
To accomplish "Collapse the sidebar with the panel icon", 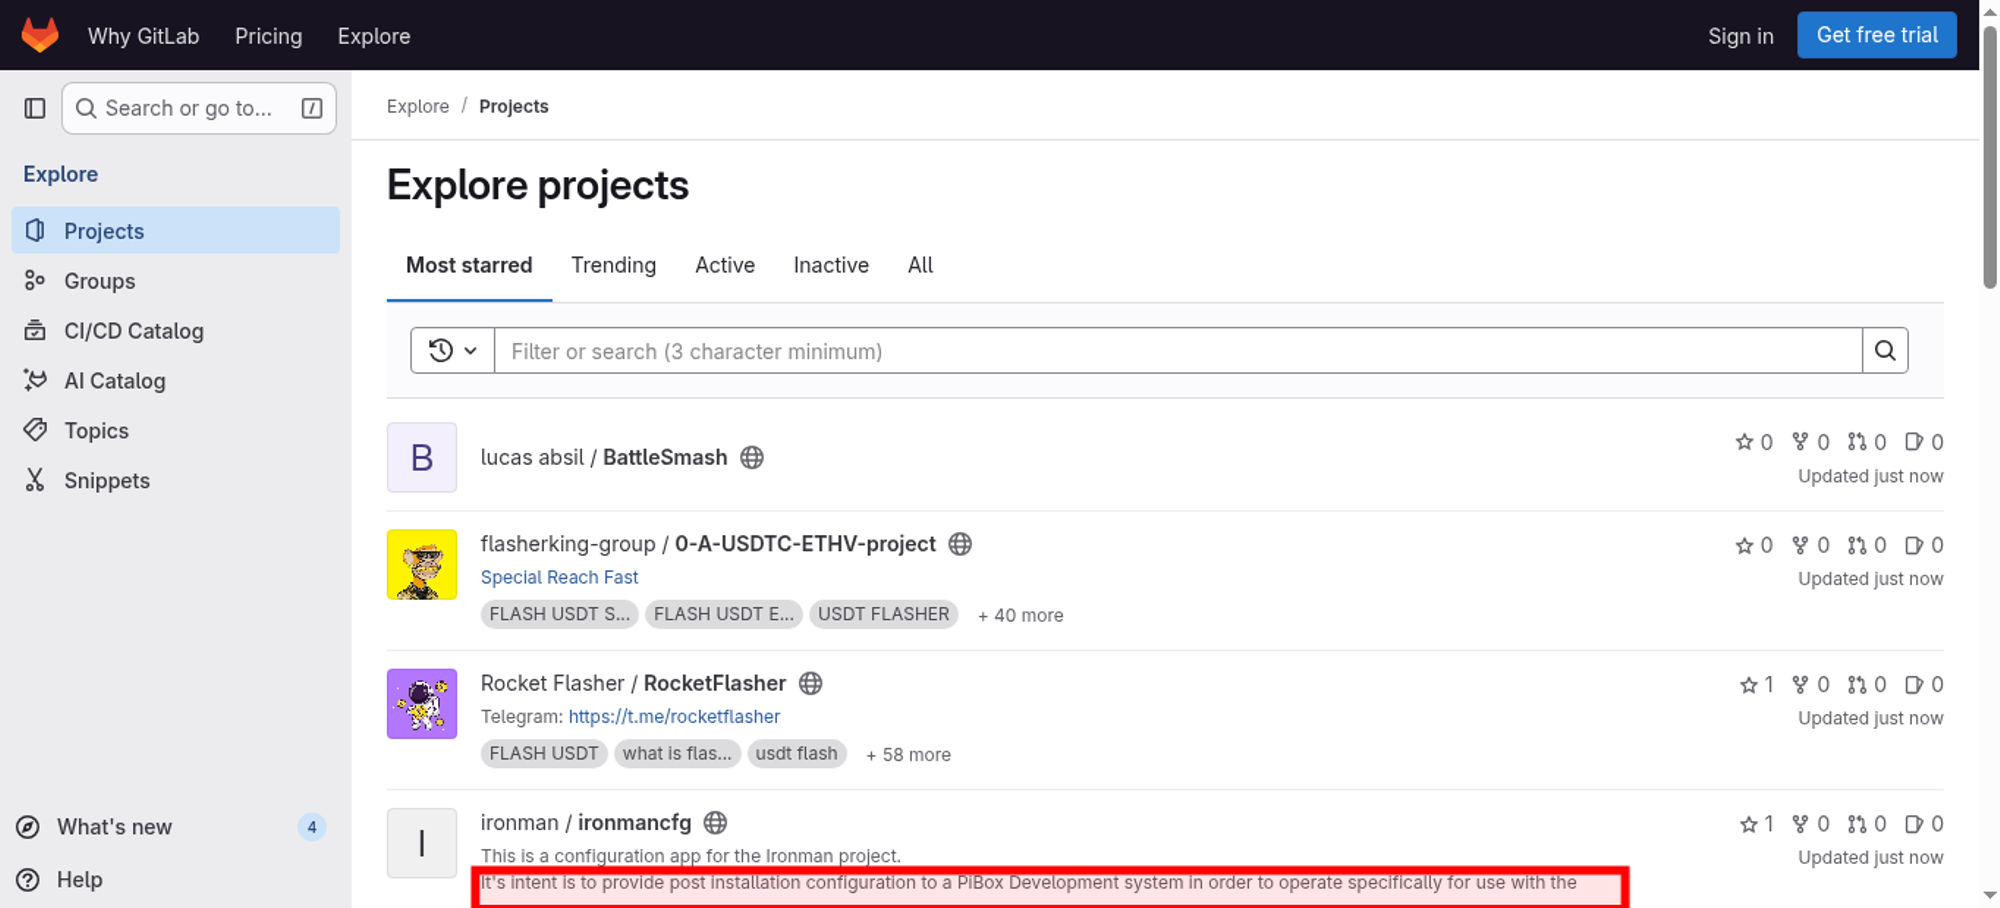I will click(35, 108).
